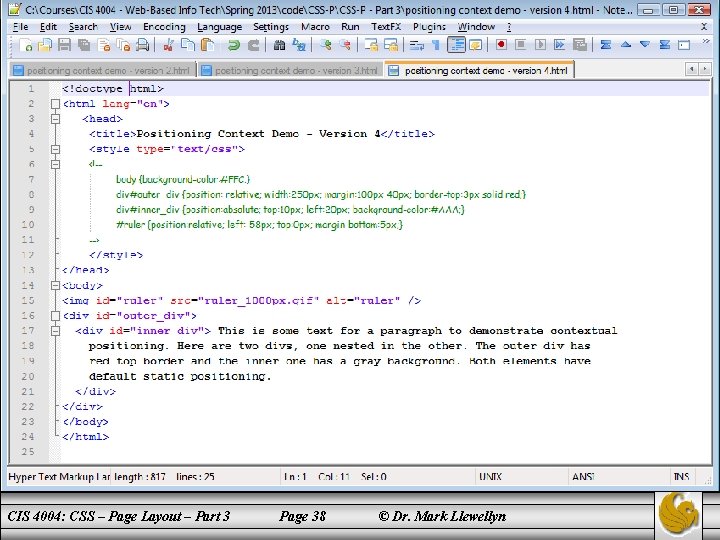
Task: Collapse outer_div fold on line 16
Action: coord(55,316)
